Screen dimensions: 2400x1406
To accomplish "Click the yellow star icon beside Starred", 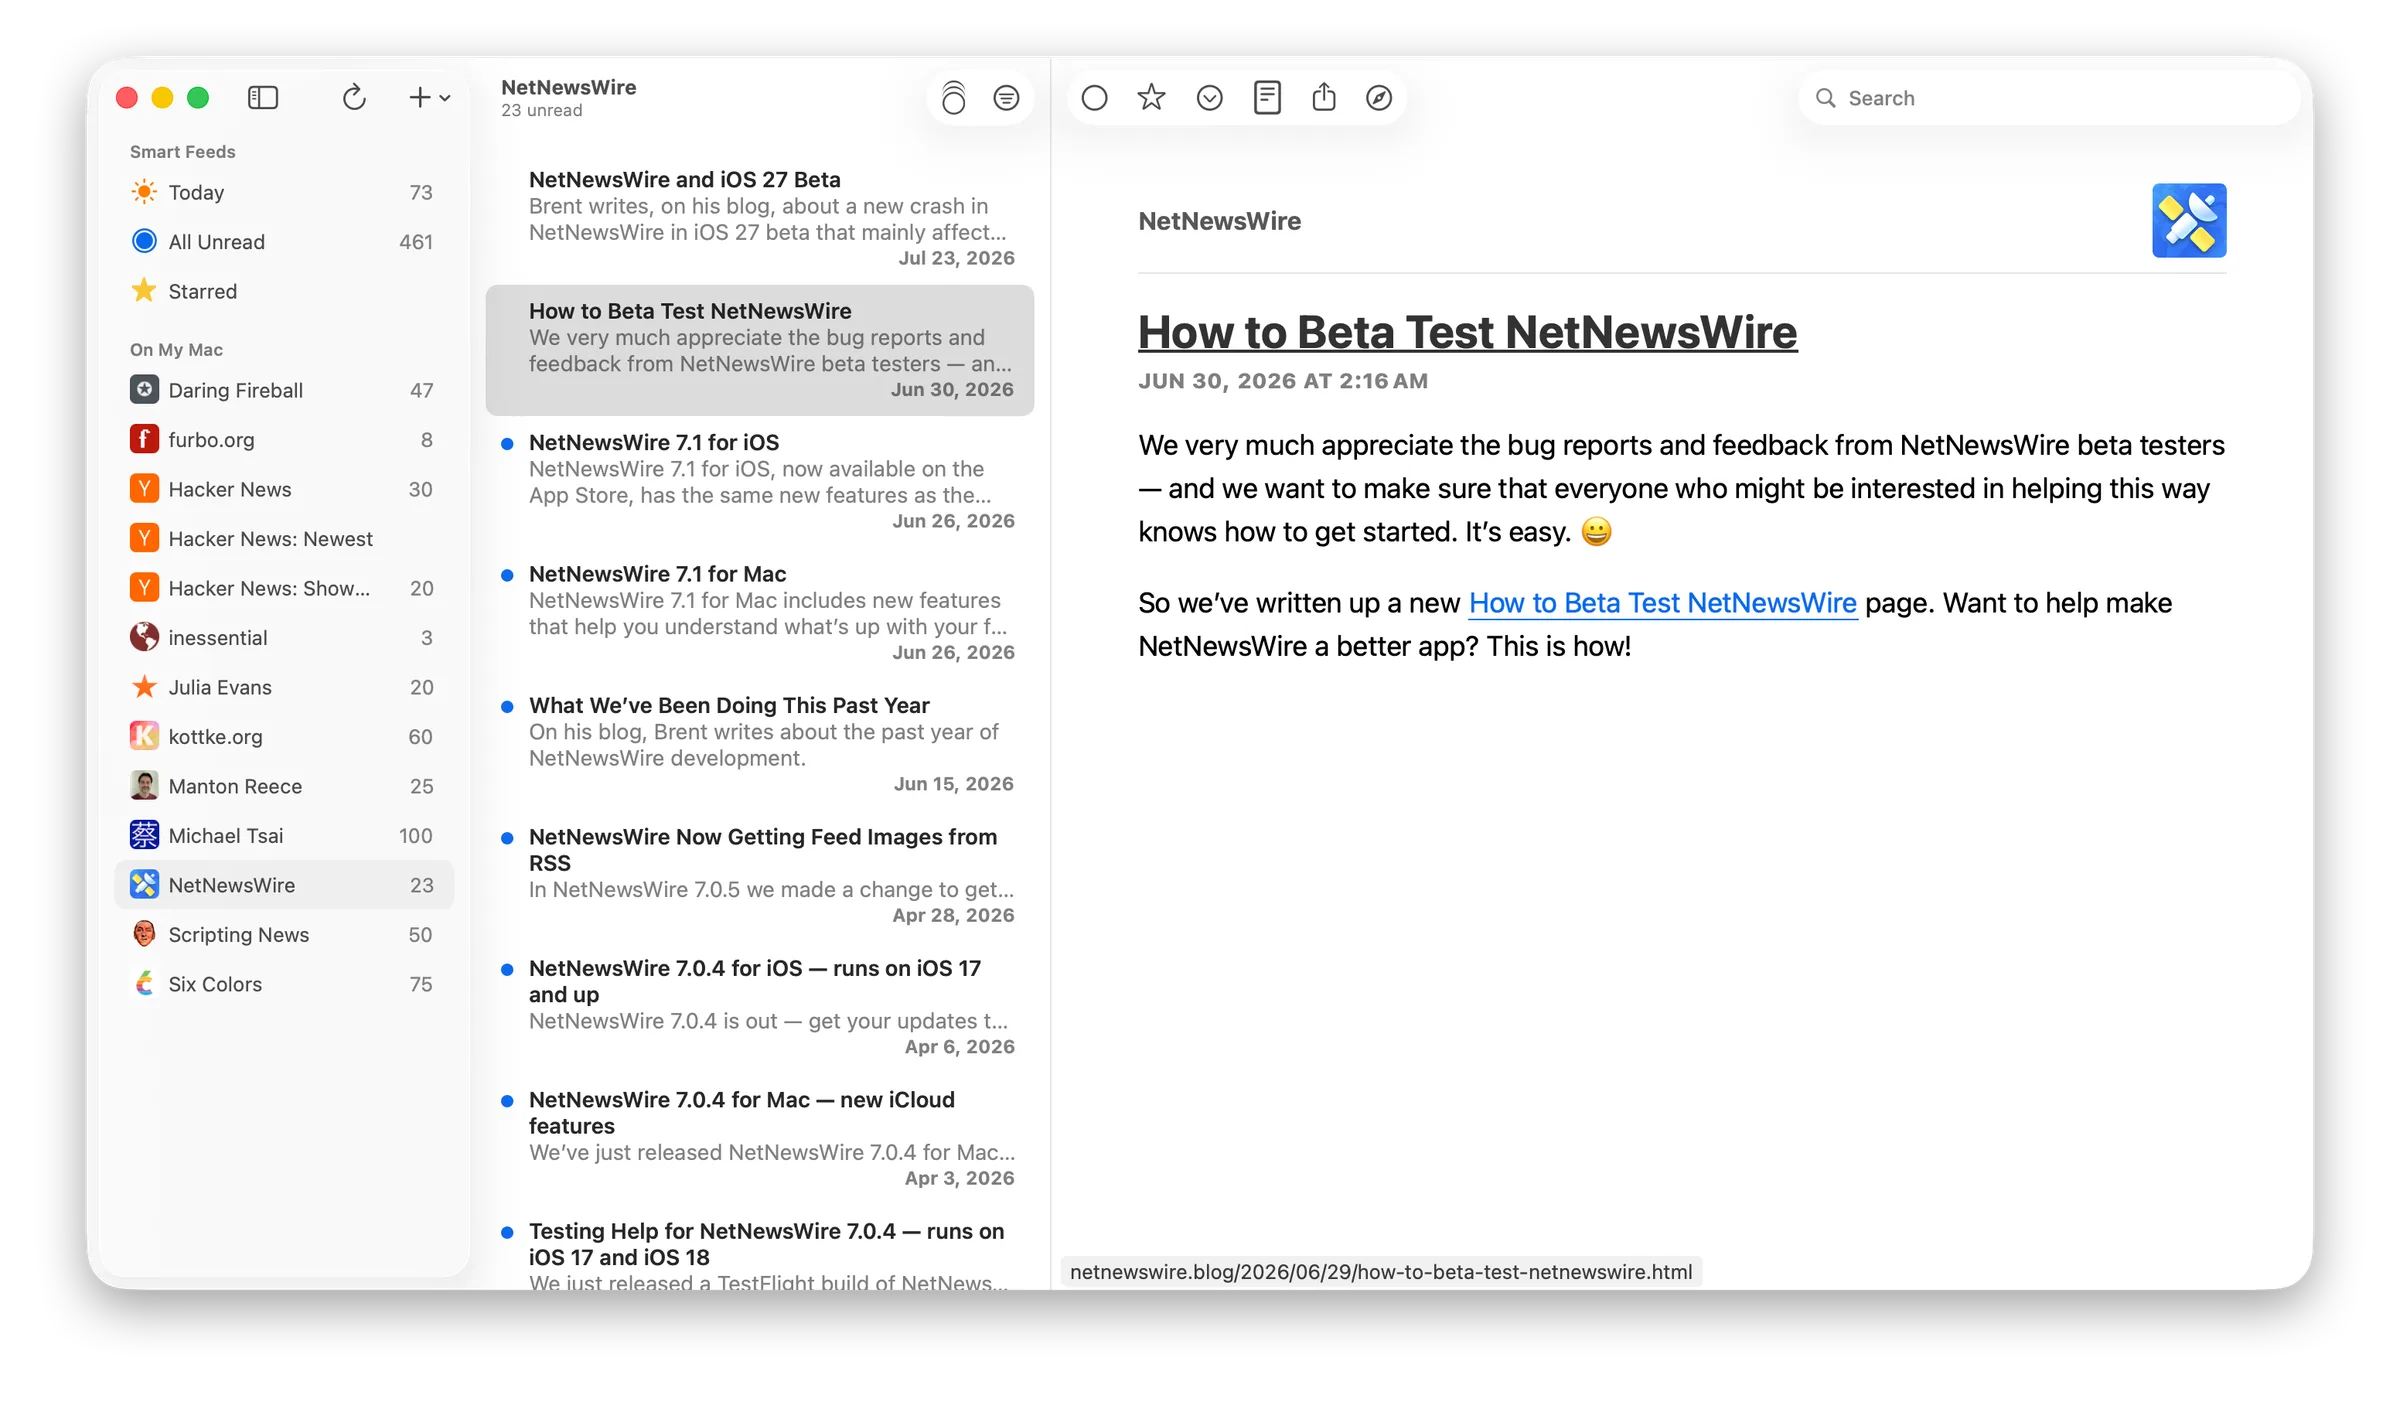I will (144, 290).
